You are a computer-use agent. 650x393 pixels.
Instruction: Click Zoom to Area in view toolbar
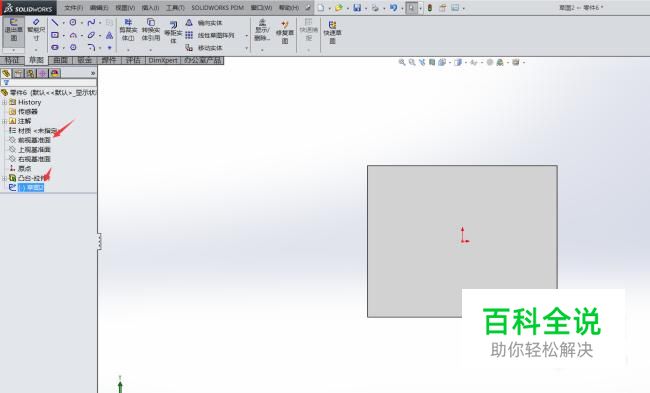412,62
